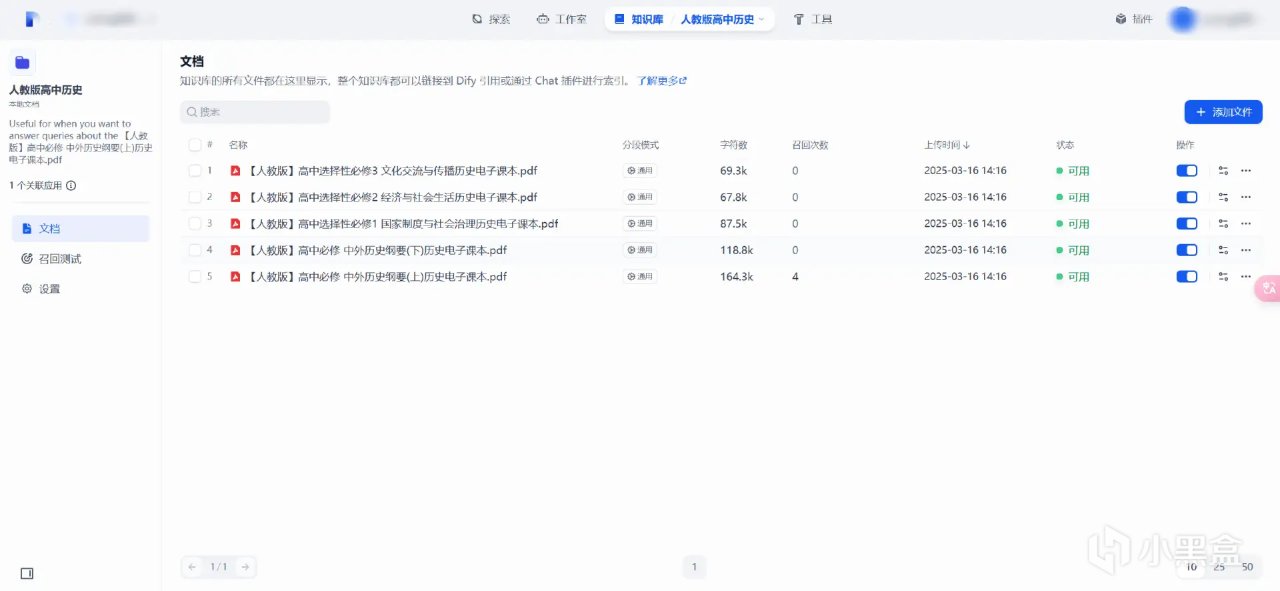Open the 探索 explore tab
This screenshot has height=591, width=1280.
[491, 19]
